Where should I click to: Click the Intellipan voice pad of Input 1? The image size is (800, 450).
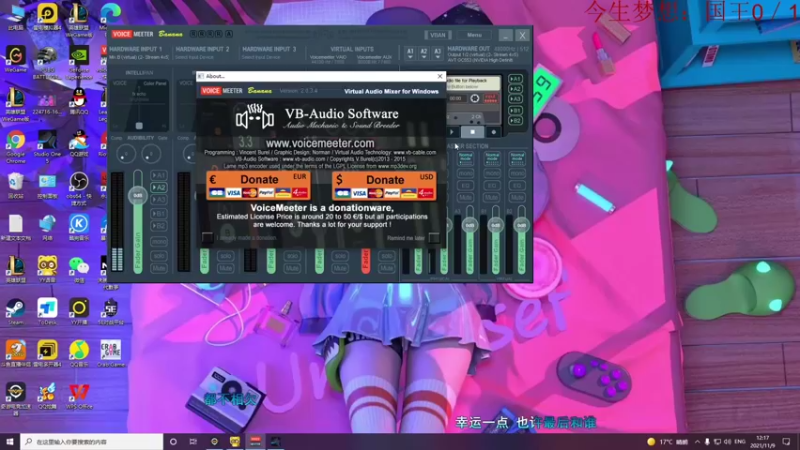pos(139,104)
